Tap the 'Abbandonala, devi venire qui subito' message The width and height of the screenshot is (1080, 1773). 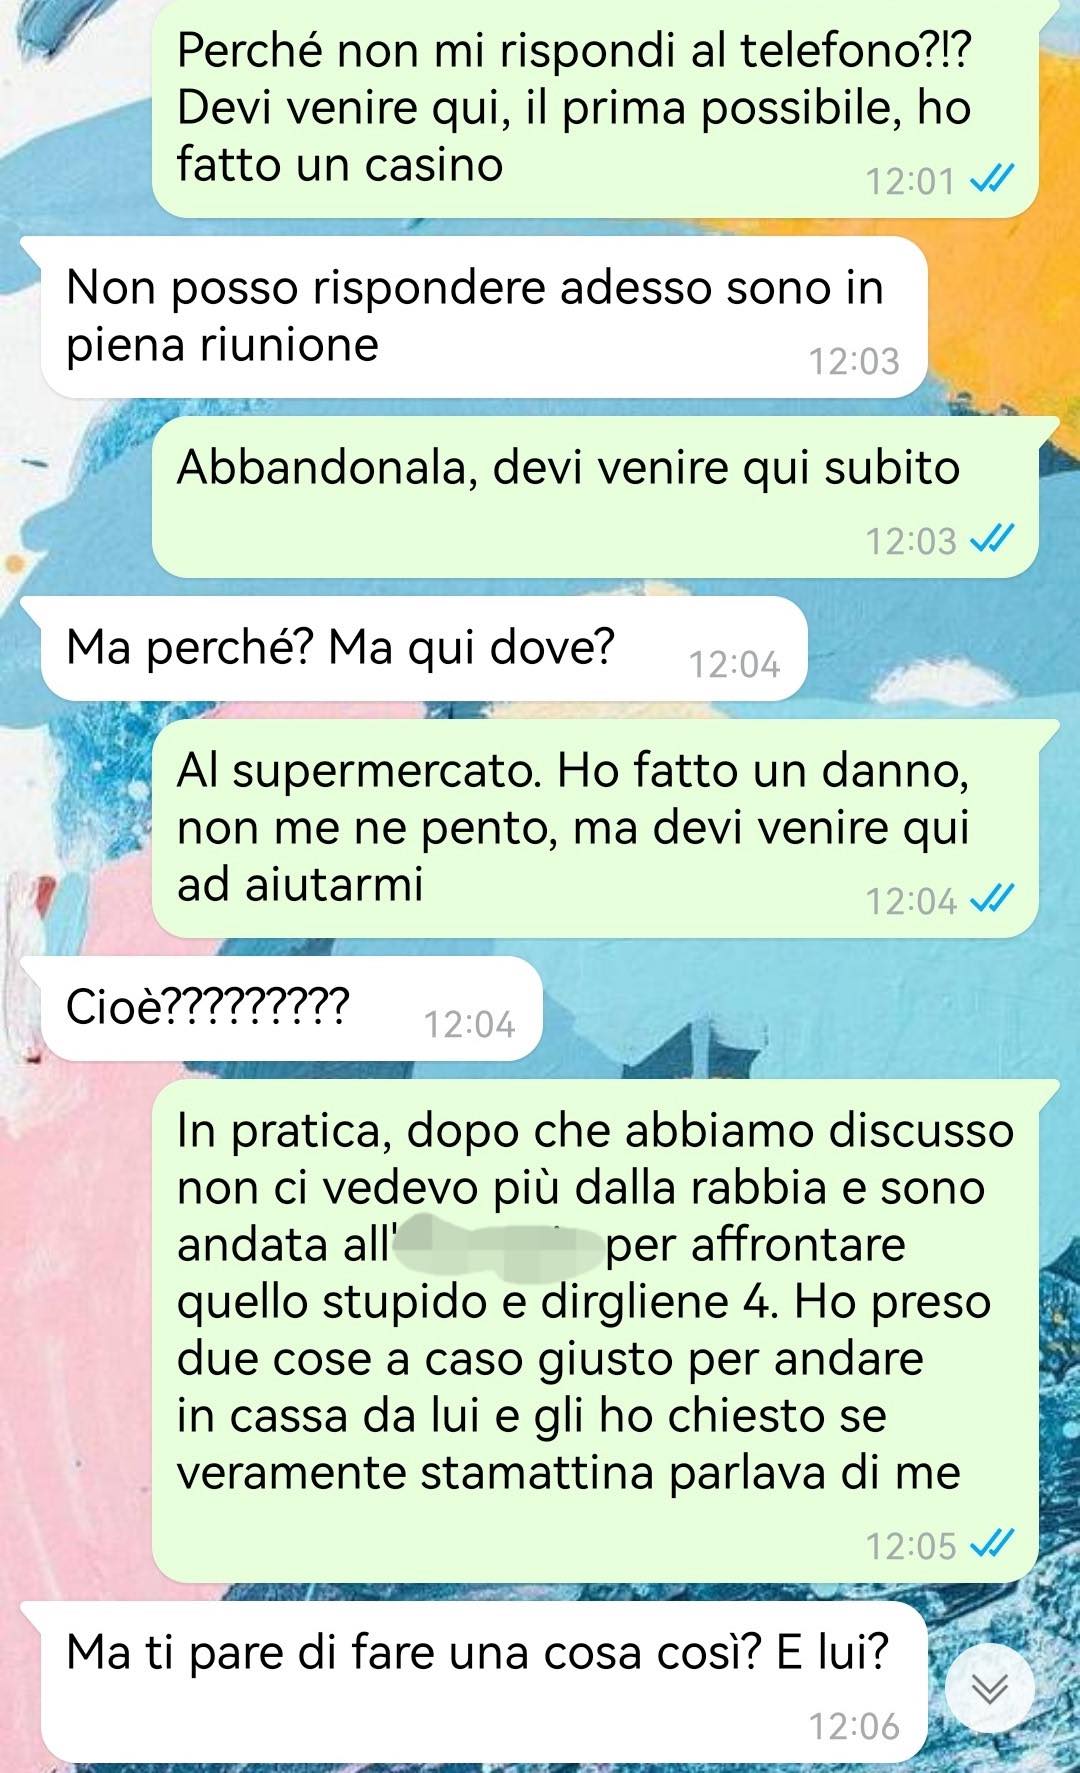595,497
